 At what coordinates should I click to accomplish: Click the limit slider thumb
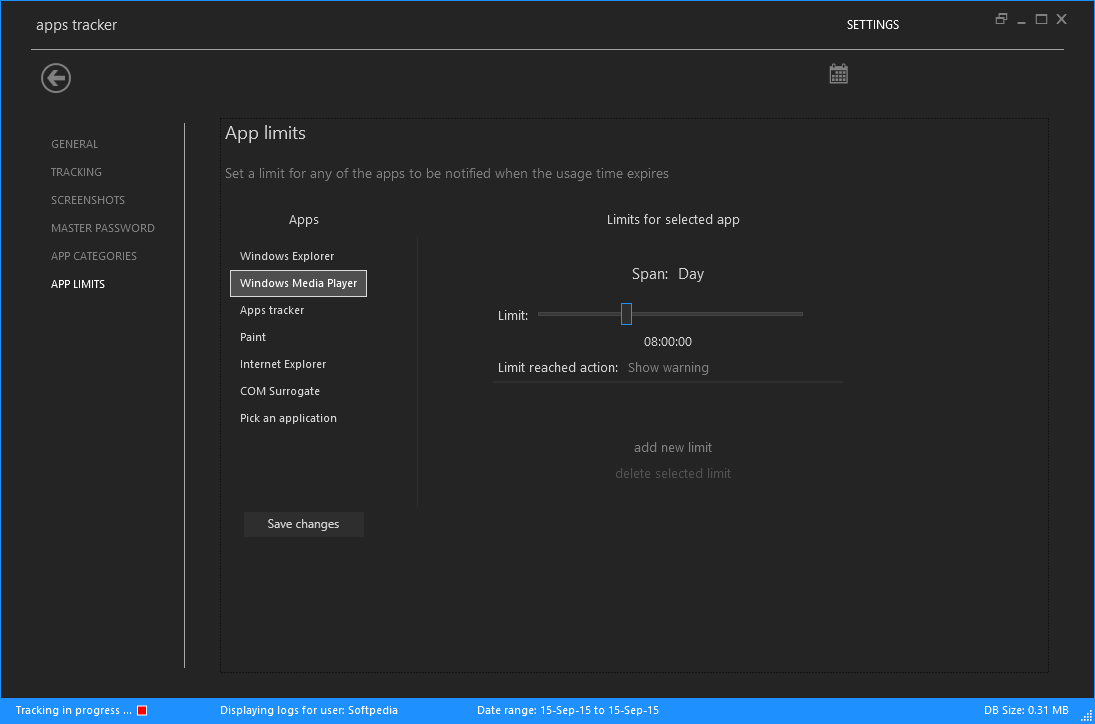626,314
